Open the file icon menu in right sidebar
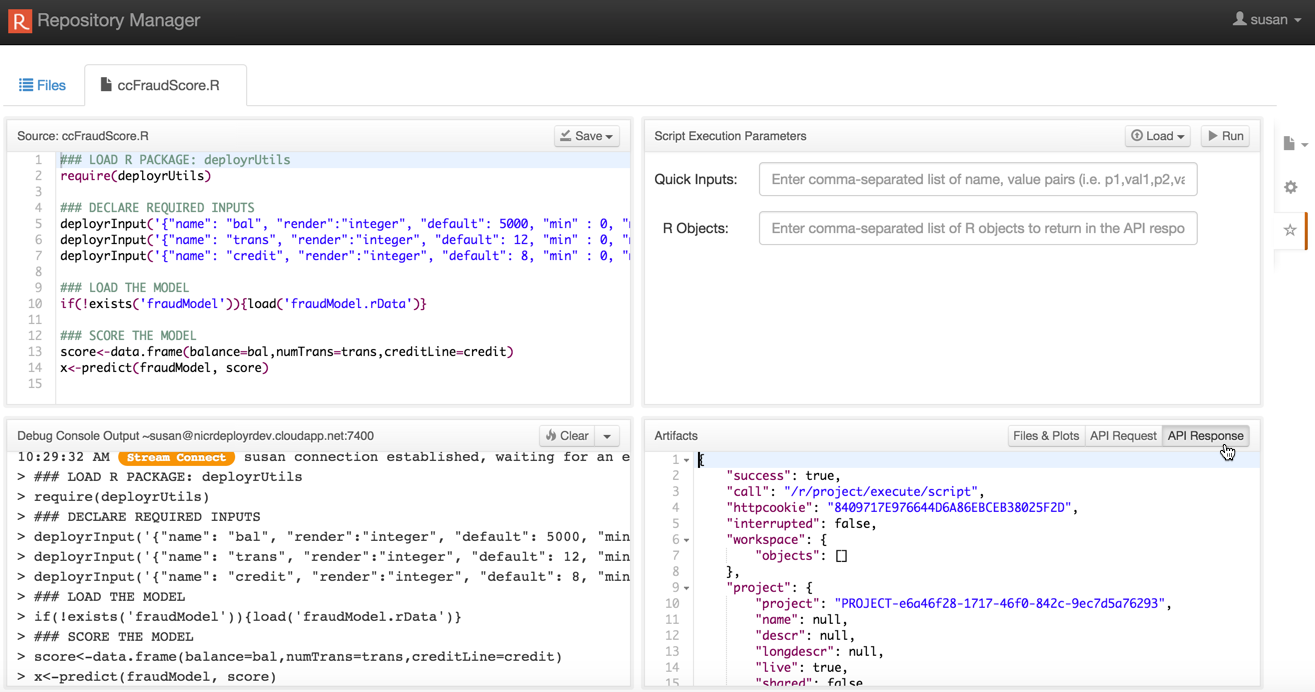Image resolution: width=1315 pixels, height=692 pixels. coord(1293,144)
